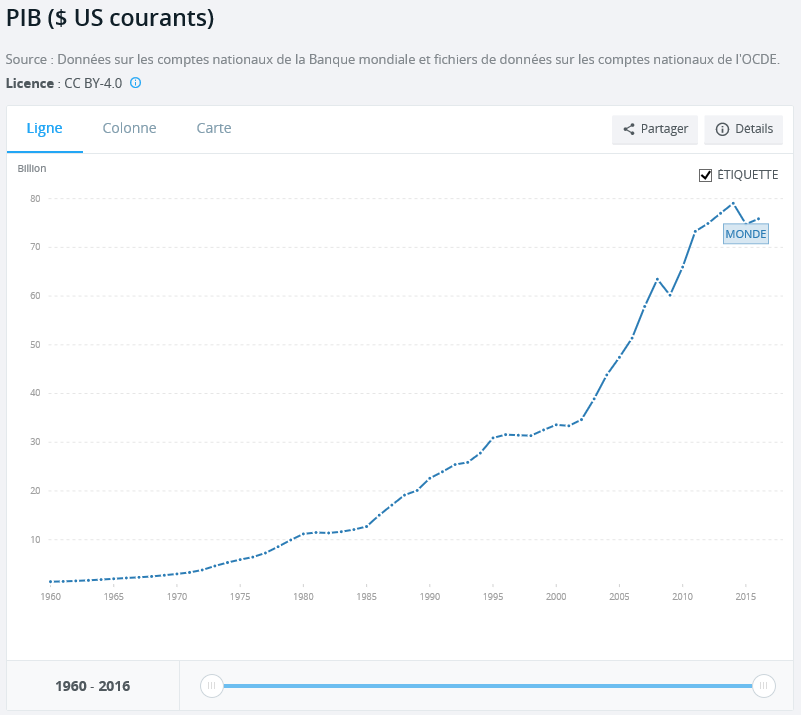Uncheck the ÉTIQUETTE checkbox
The image size is (801, 715).
tap(705, 175)
